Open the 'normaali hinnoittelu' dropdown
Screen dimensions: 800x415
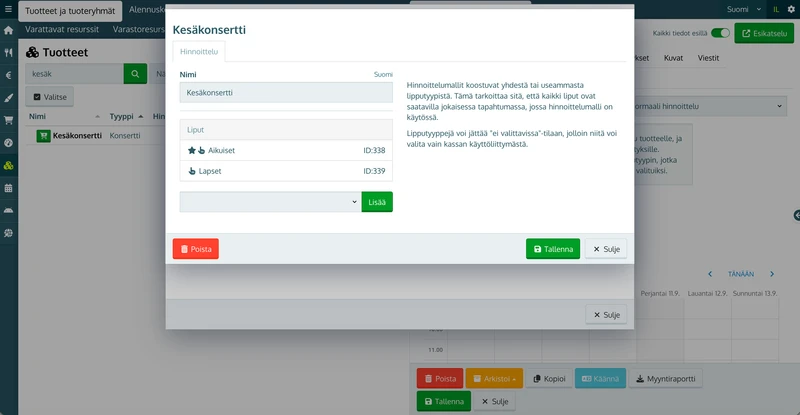click(710, 106)
